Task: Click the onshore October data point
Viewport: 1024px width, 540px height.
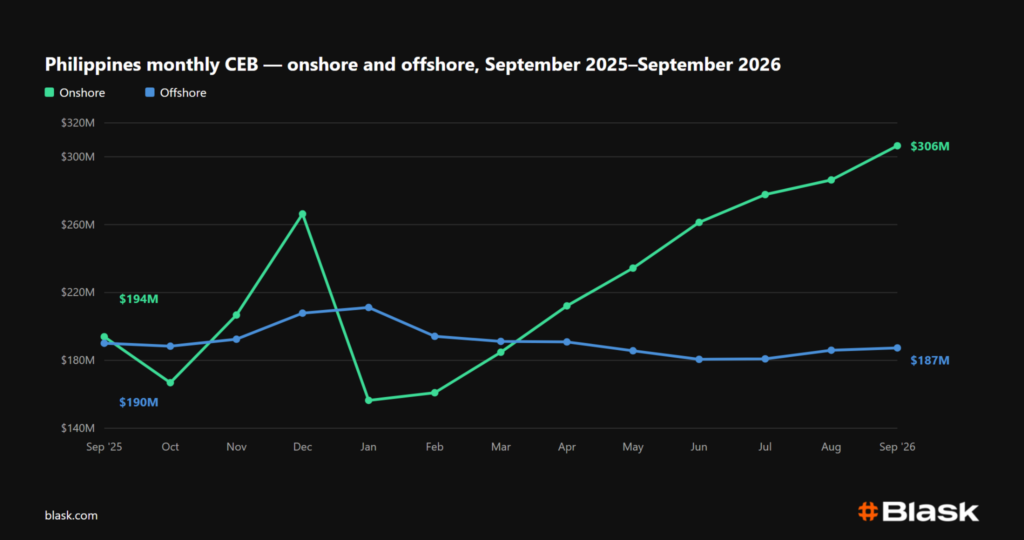Action: coord(170,383)
